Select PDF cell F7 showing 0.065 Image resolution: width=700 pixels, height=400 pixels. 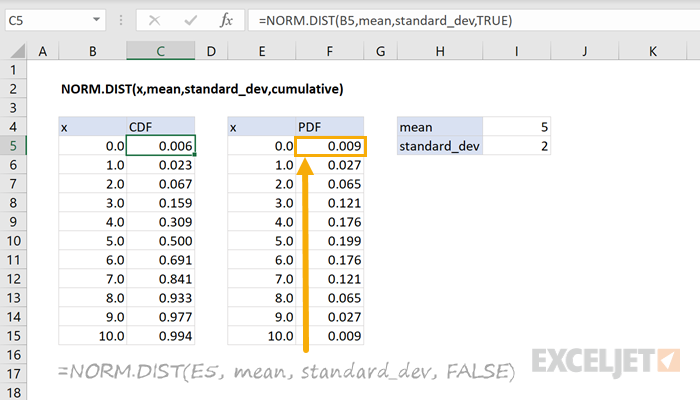(329, 184)
